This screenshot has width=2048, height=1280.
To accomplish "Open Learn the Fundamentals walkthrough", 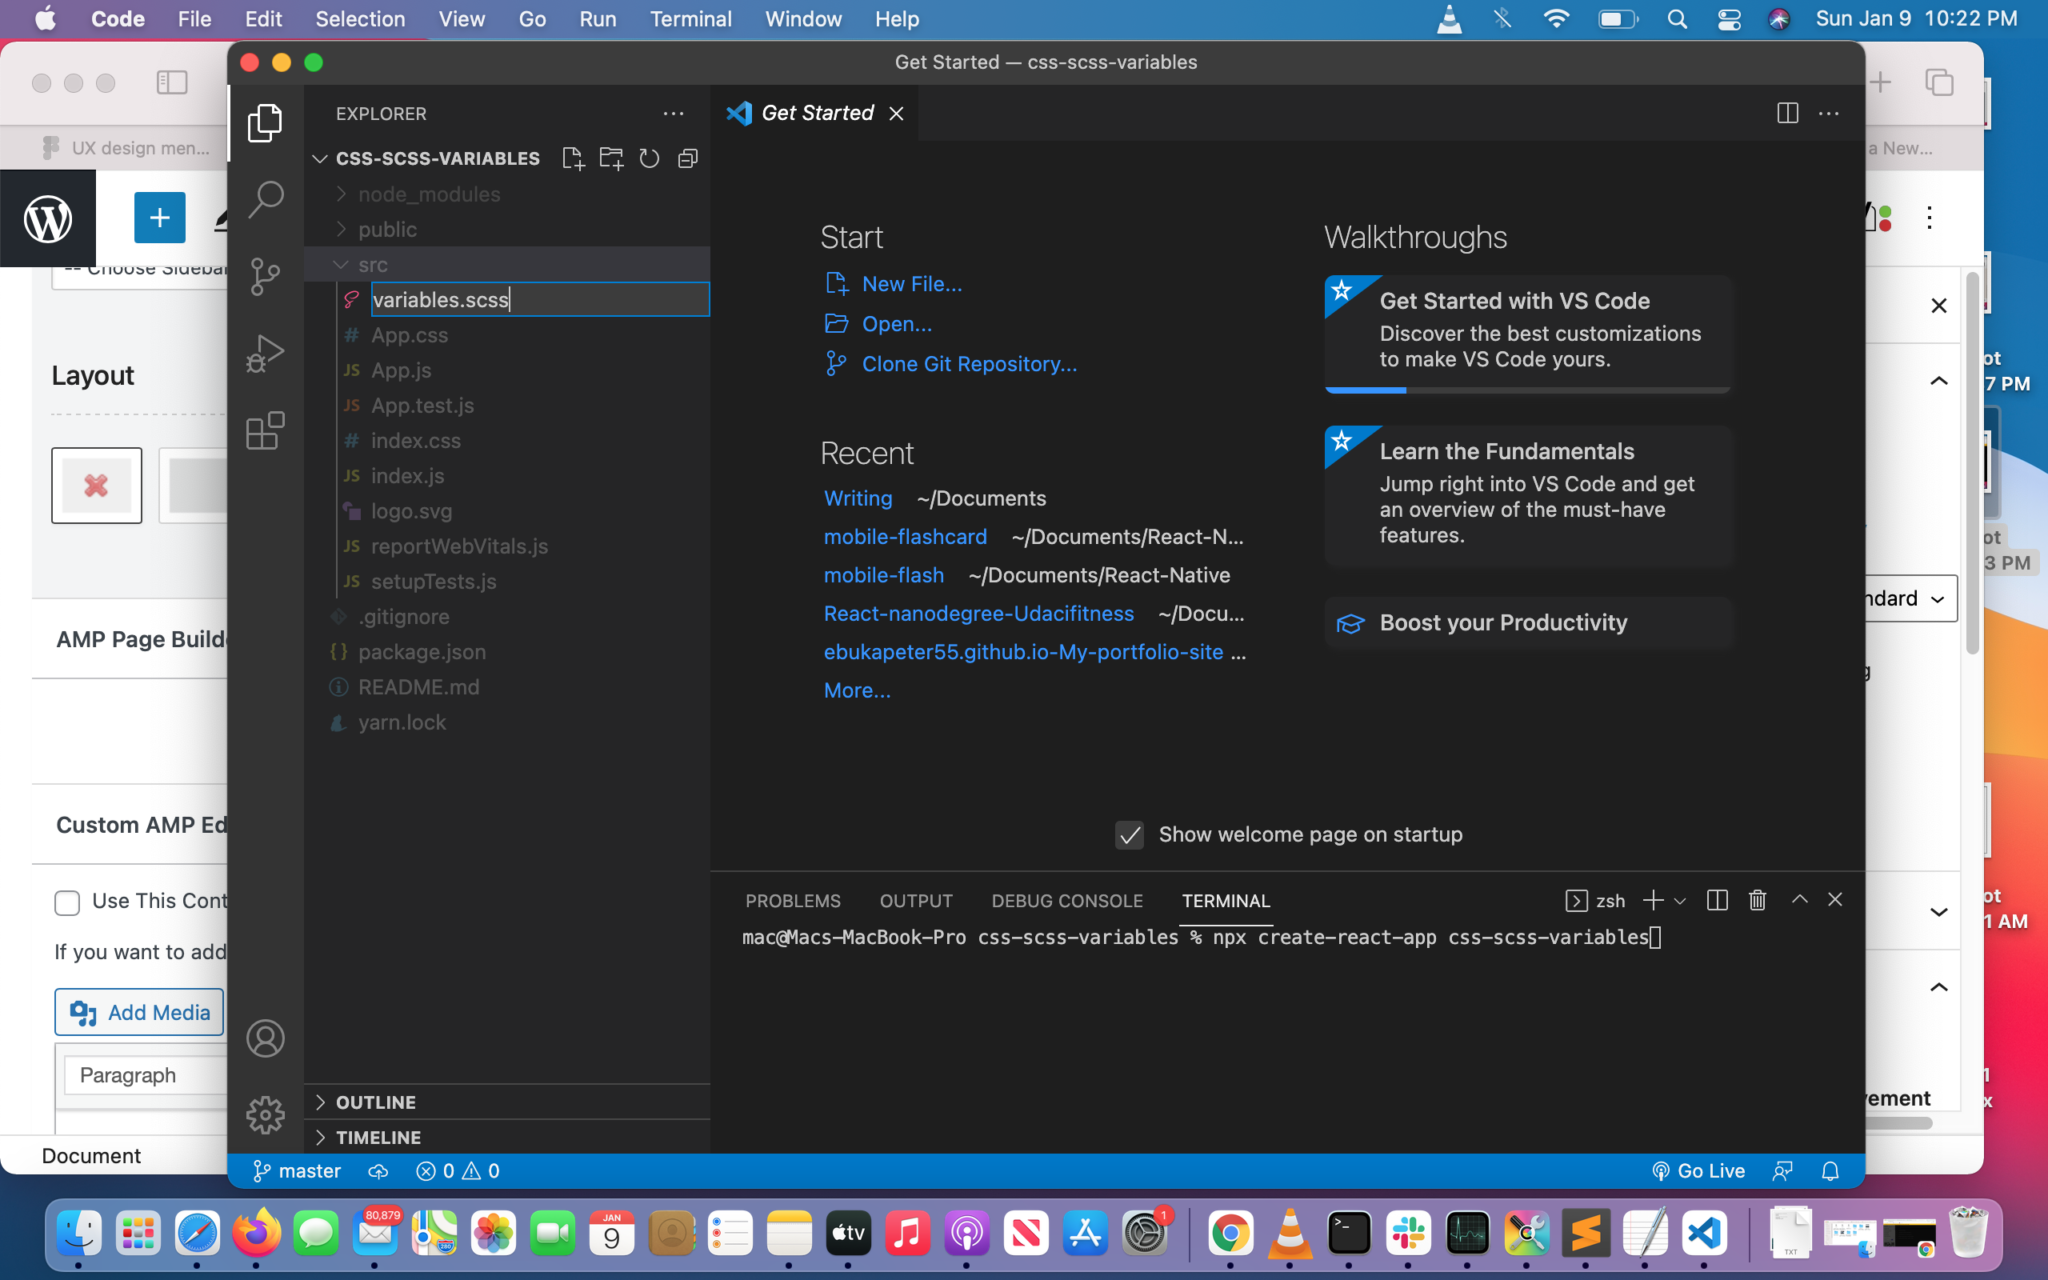I will click(1528, 495).
